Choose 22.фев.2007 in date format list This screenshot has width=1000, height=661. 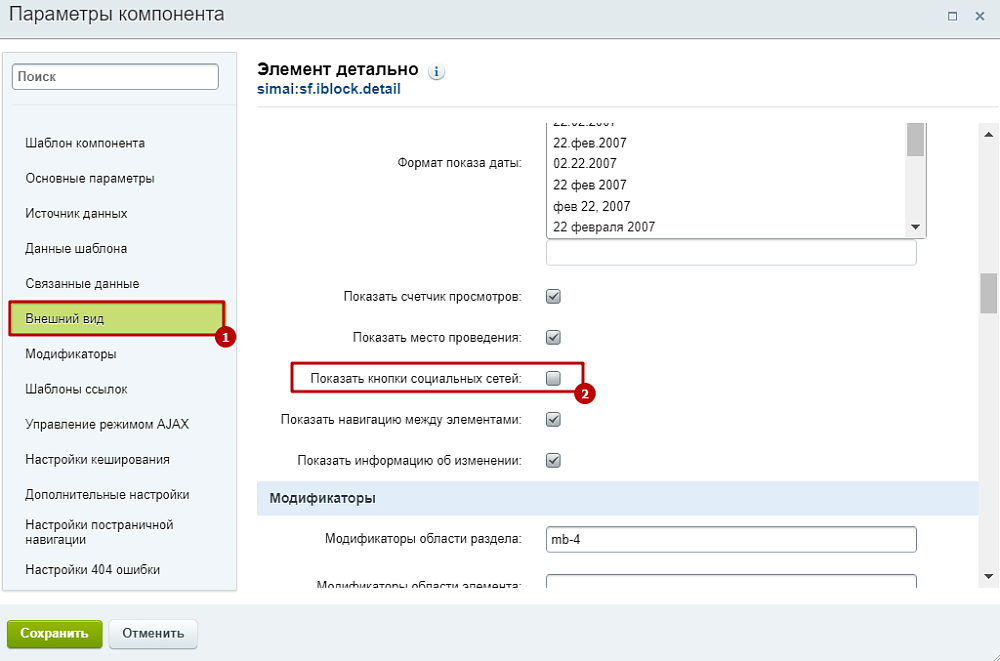pyautogui.click(x=590, y=143)
